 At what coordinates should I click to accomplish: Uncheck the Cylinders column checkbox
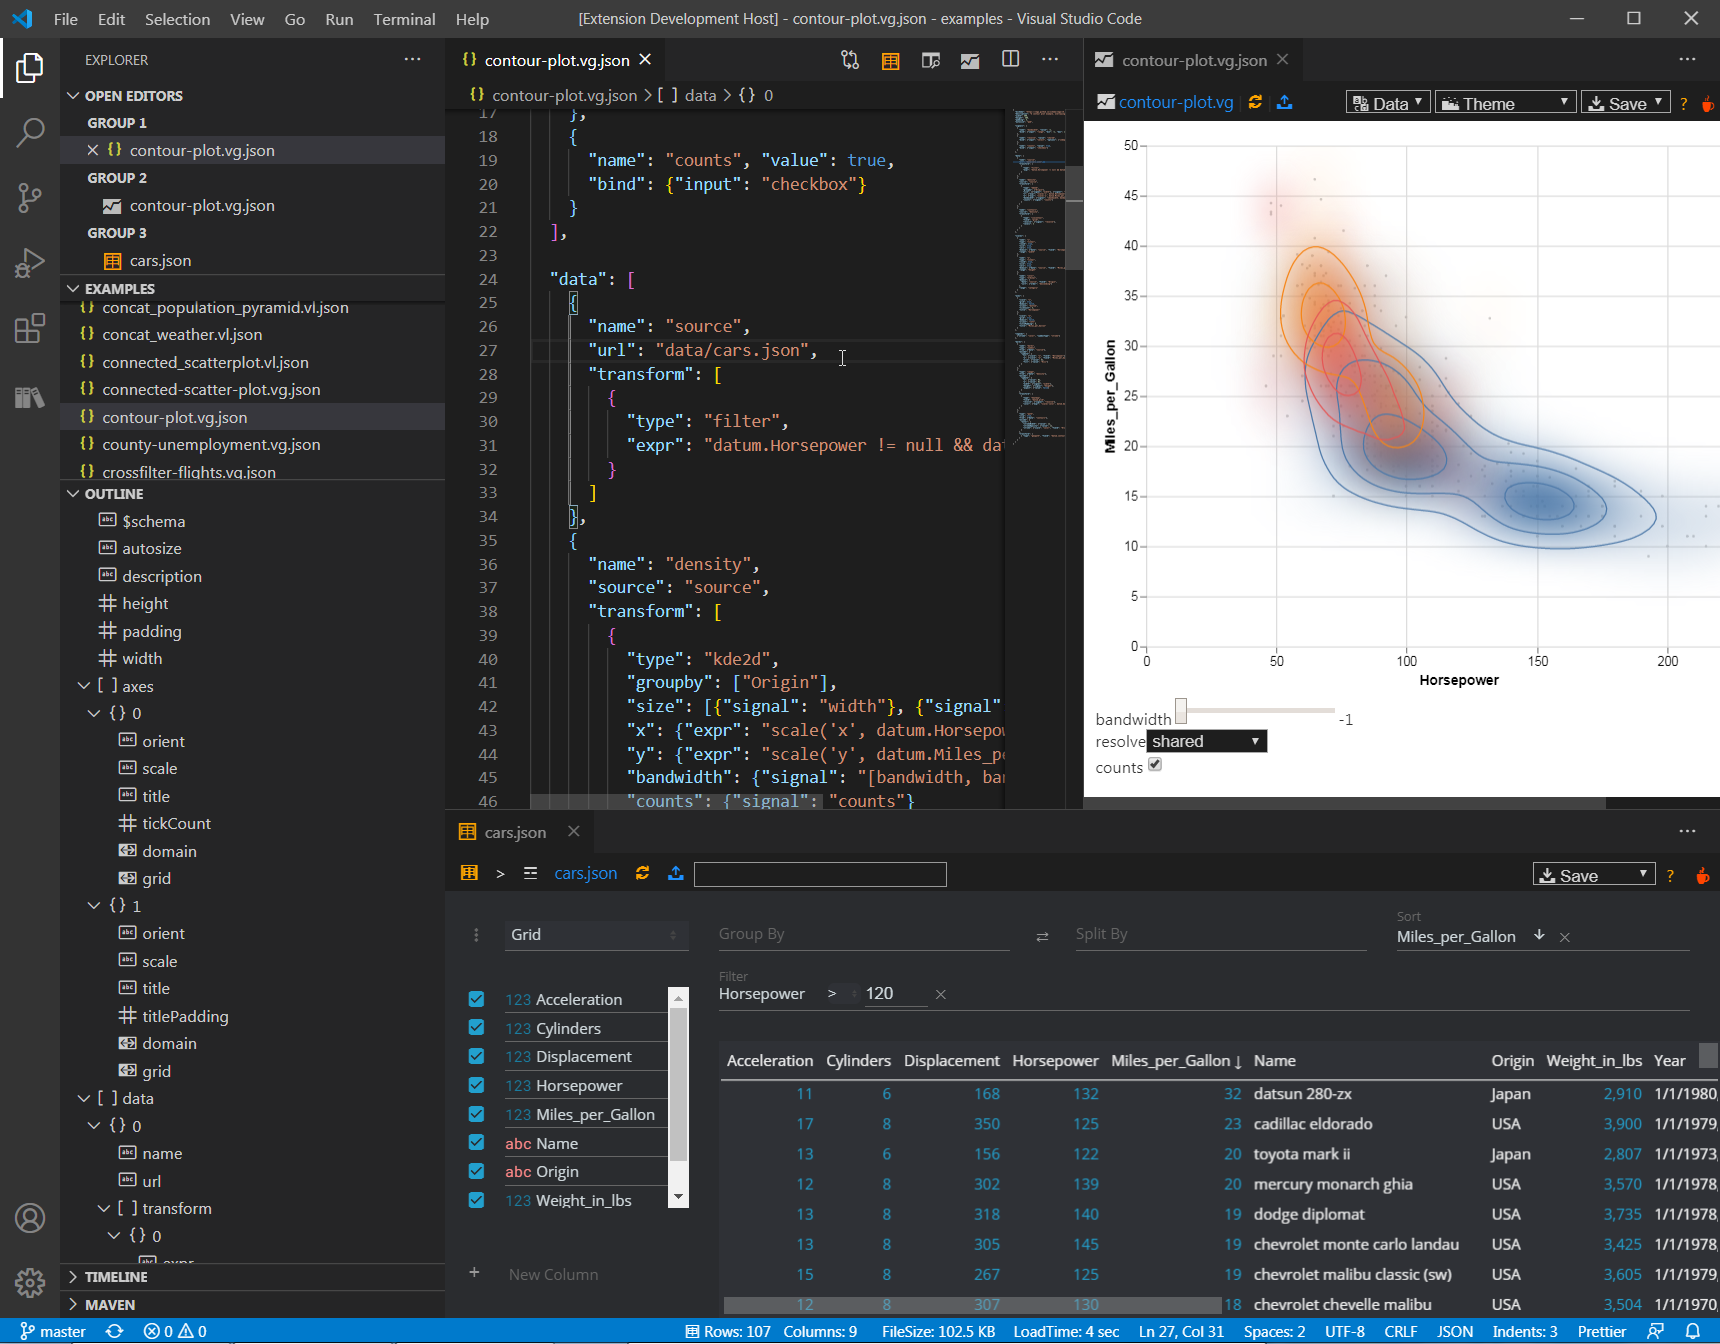[476, 1027]
